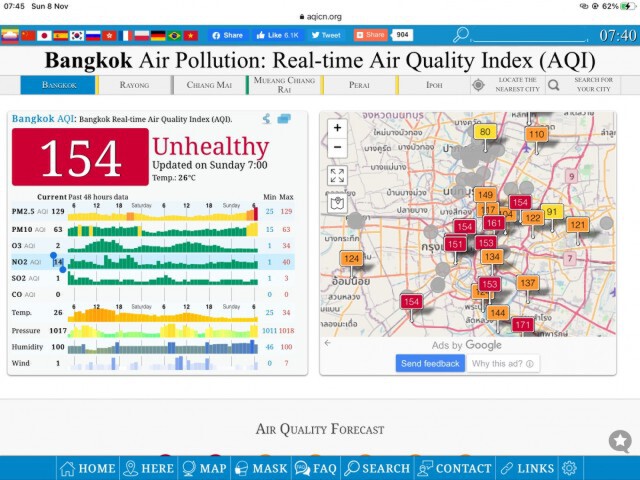Click the Humidity history chart
The width and height of the screenshot is (640, 480).
pyautogui.click(x=163, y=347)
